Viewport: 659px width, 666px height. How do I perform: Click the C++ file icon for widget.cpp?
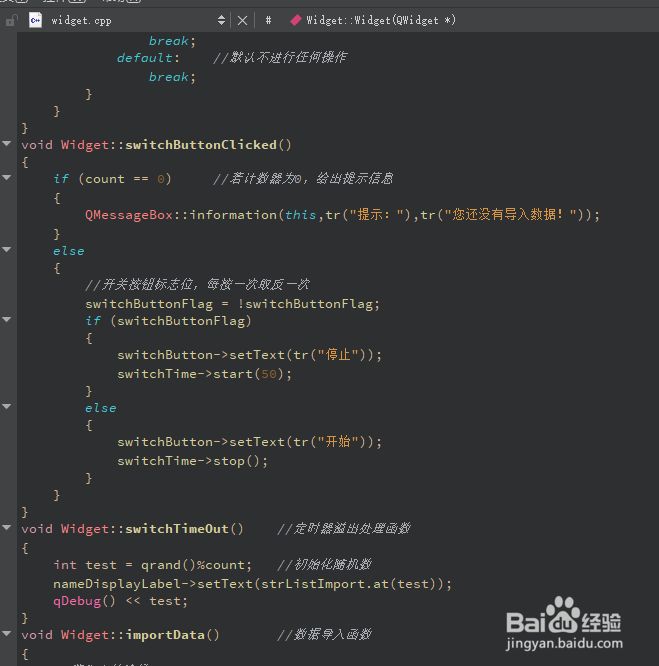coord(35,20)
